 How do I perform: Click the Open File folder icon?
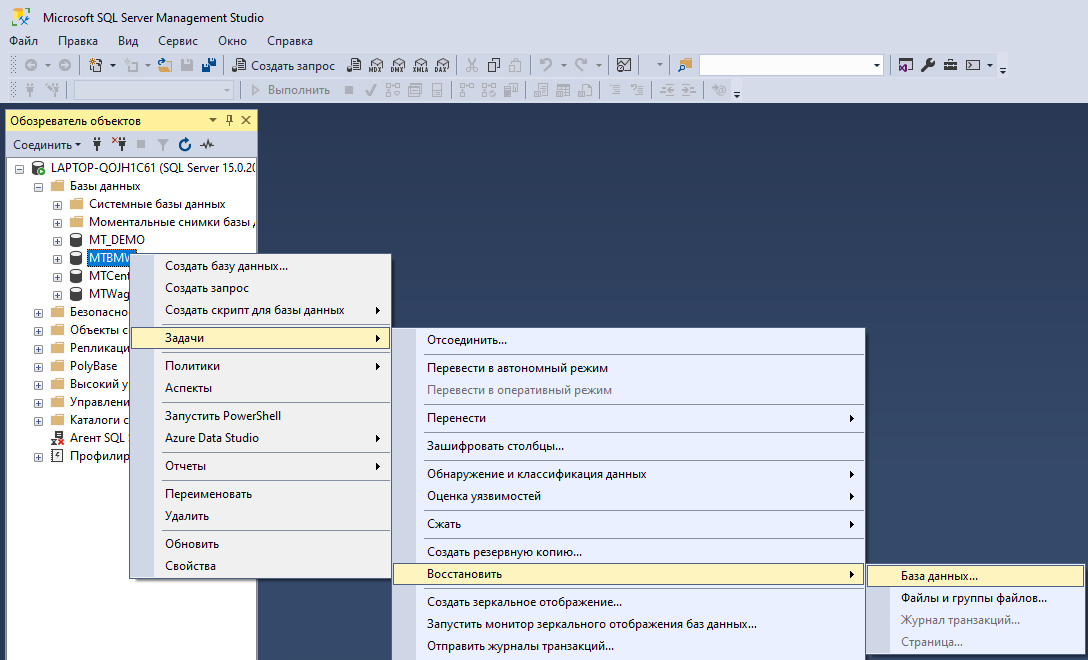tap(166, 66)
